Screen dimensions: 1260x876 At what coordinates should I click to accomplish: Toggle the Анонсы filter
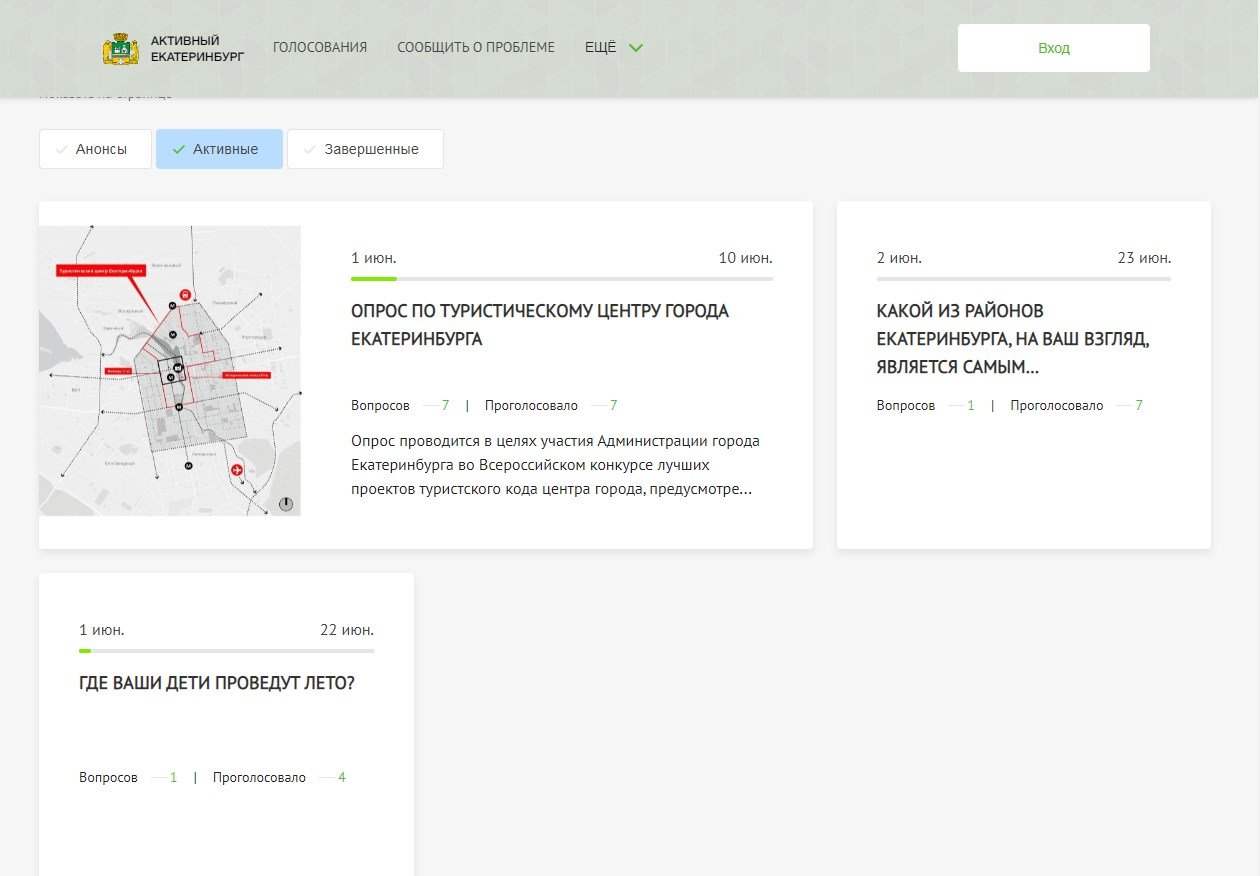click(95, 149)
